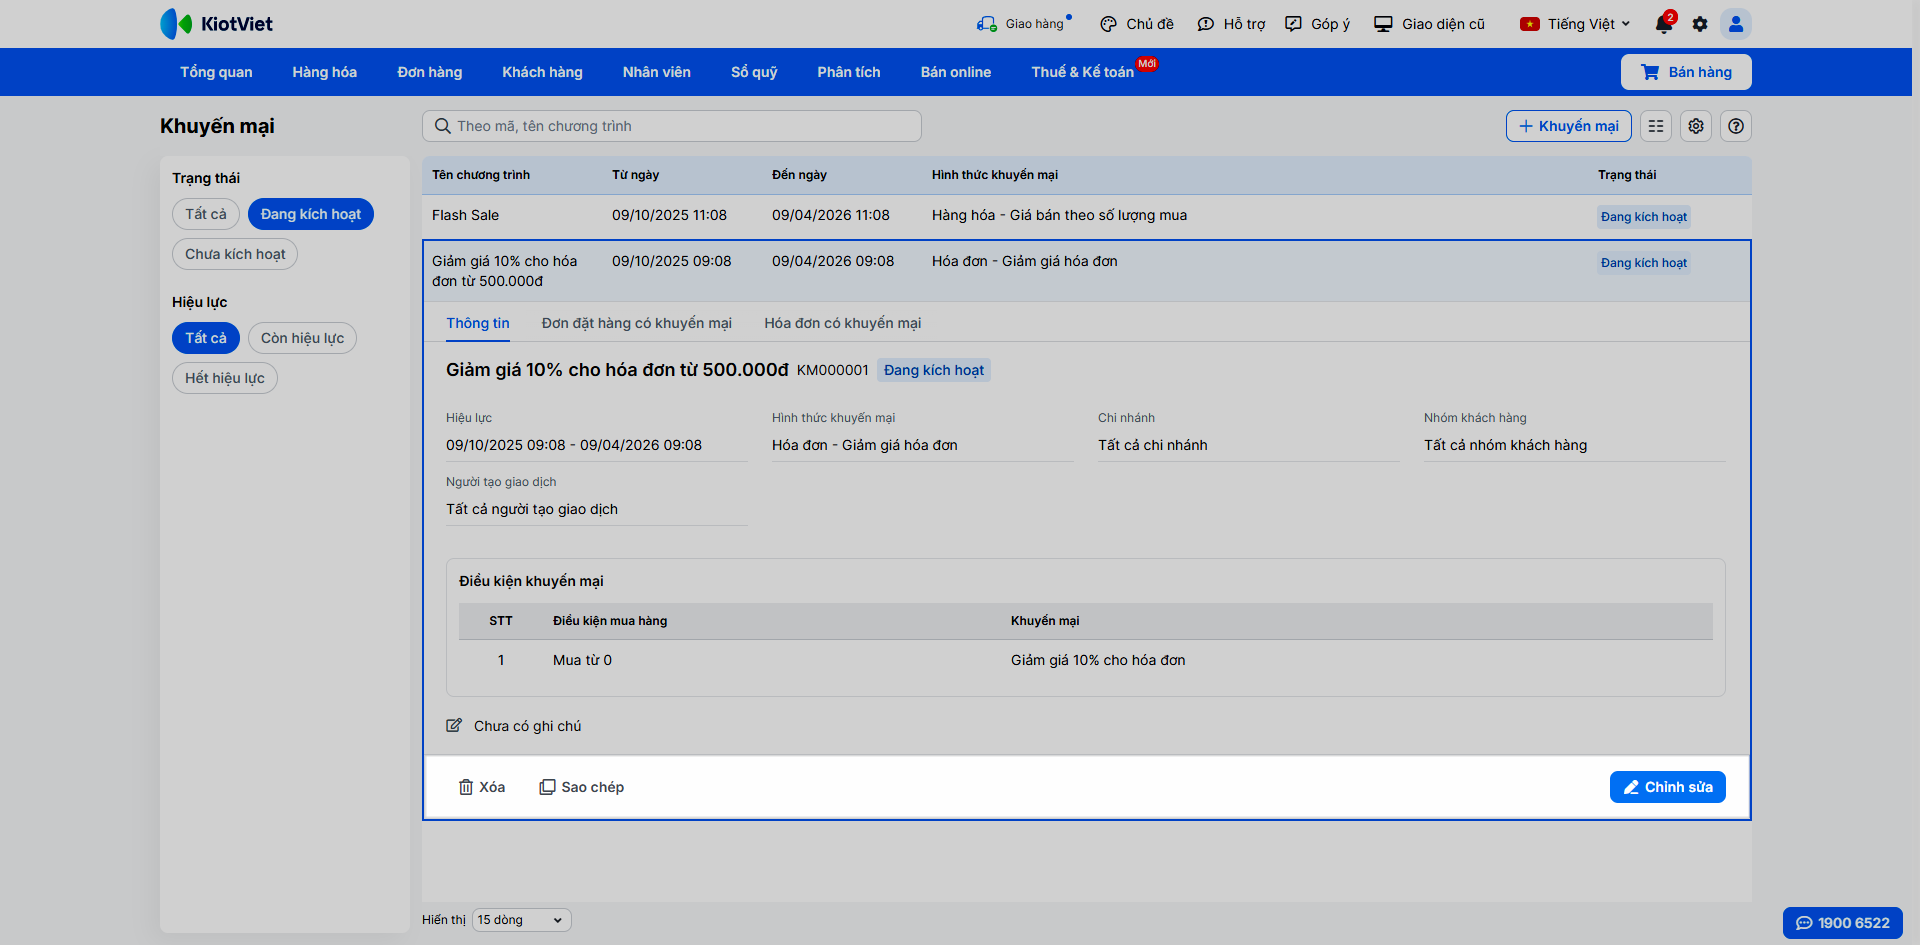Click Tất cả người tạo giao dịch value
Image resolution: width=1920 pixels, height=945 pixels.
click(x=532, y=509)
